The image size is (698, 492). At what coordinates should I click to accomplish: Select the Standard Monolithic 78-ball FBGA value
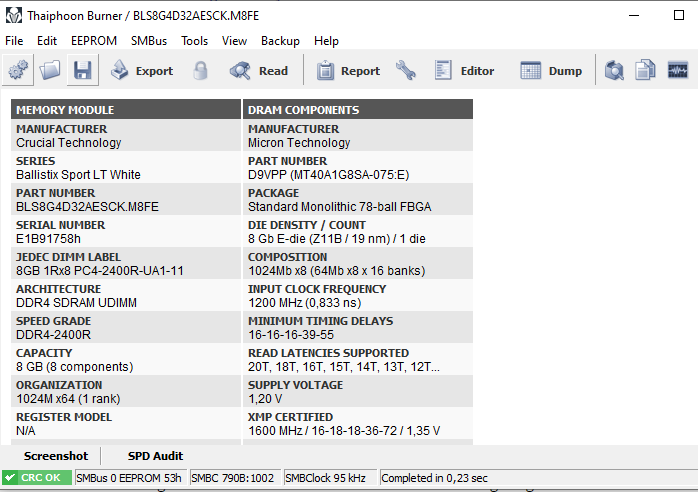[340, 207]
